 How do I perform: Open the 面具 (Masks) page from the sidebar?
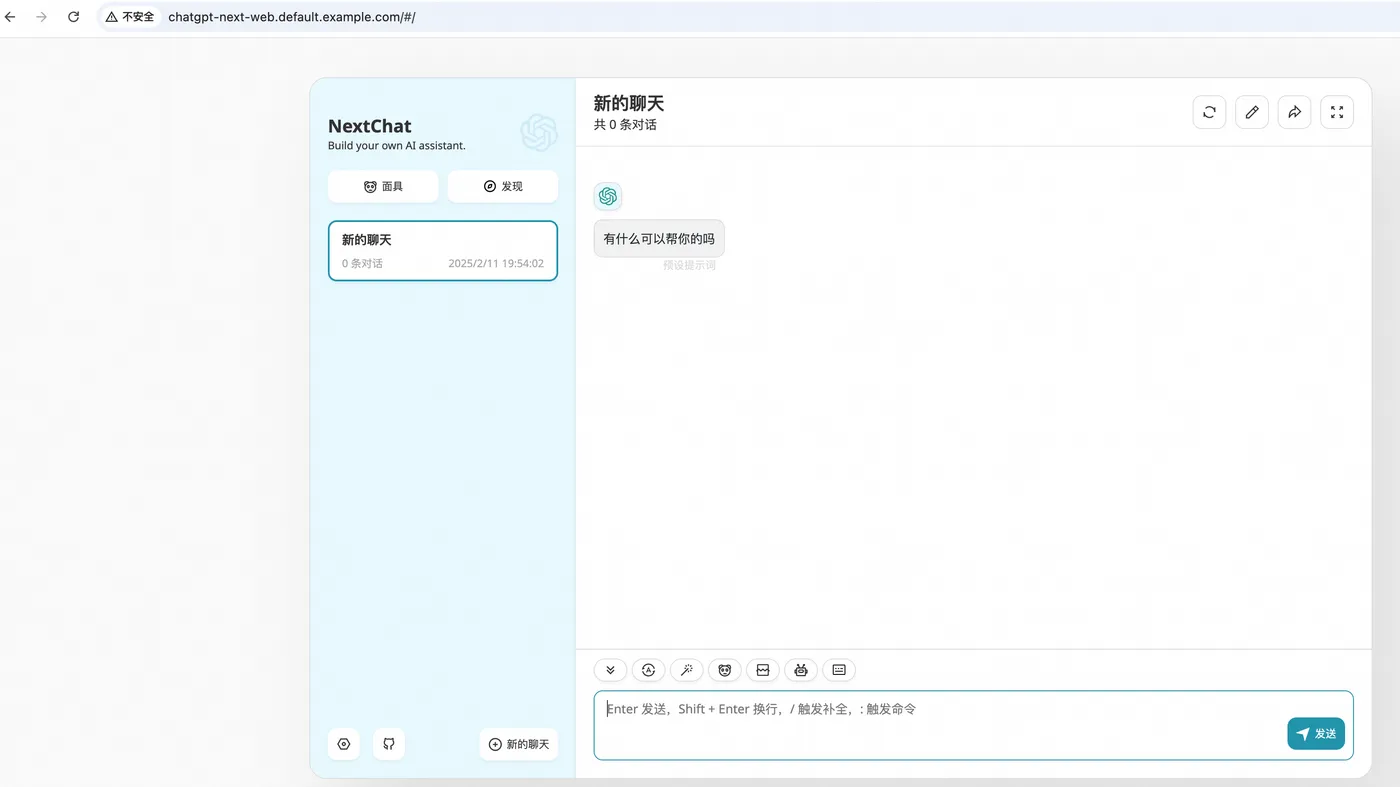tap(383, 186)
